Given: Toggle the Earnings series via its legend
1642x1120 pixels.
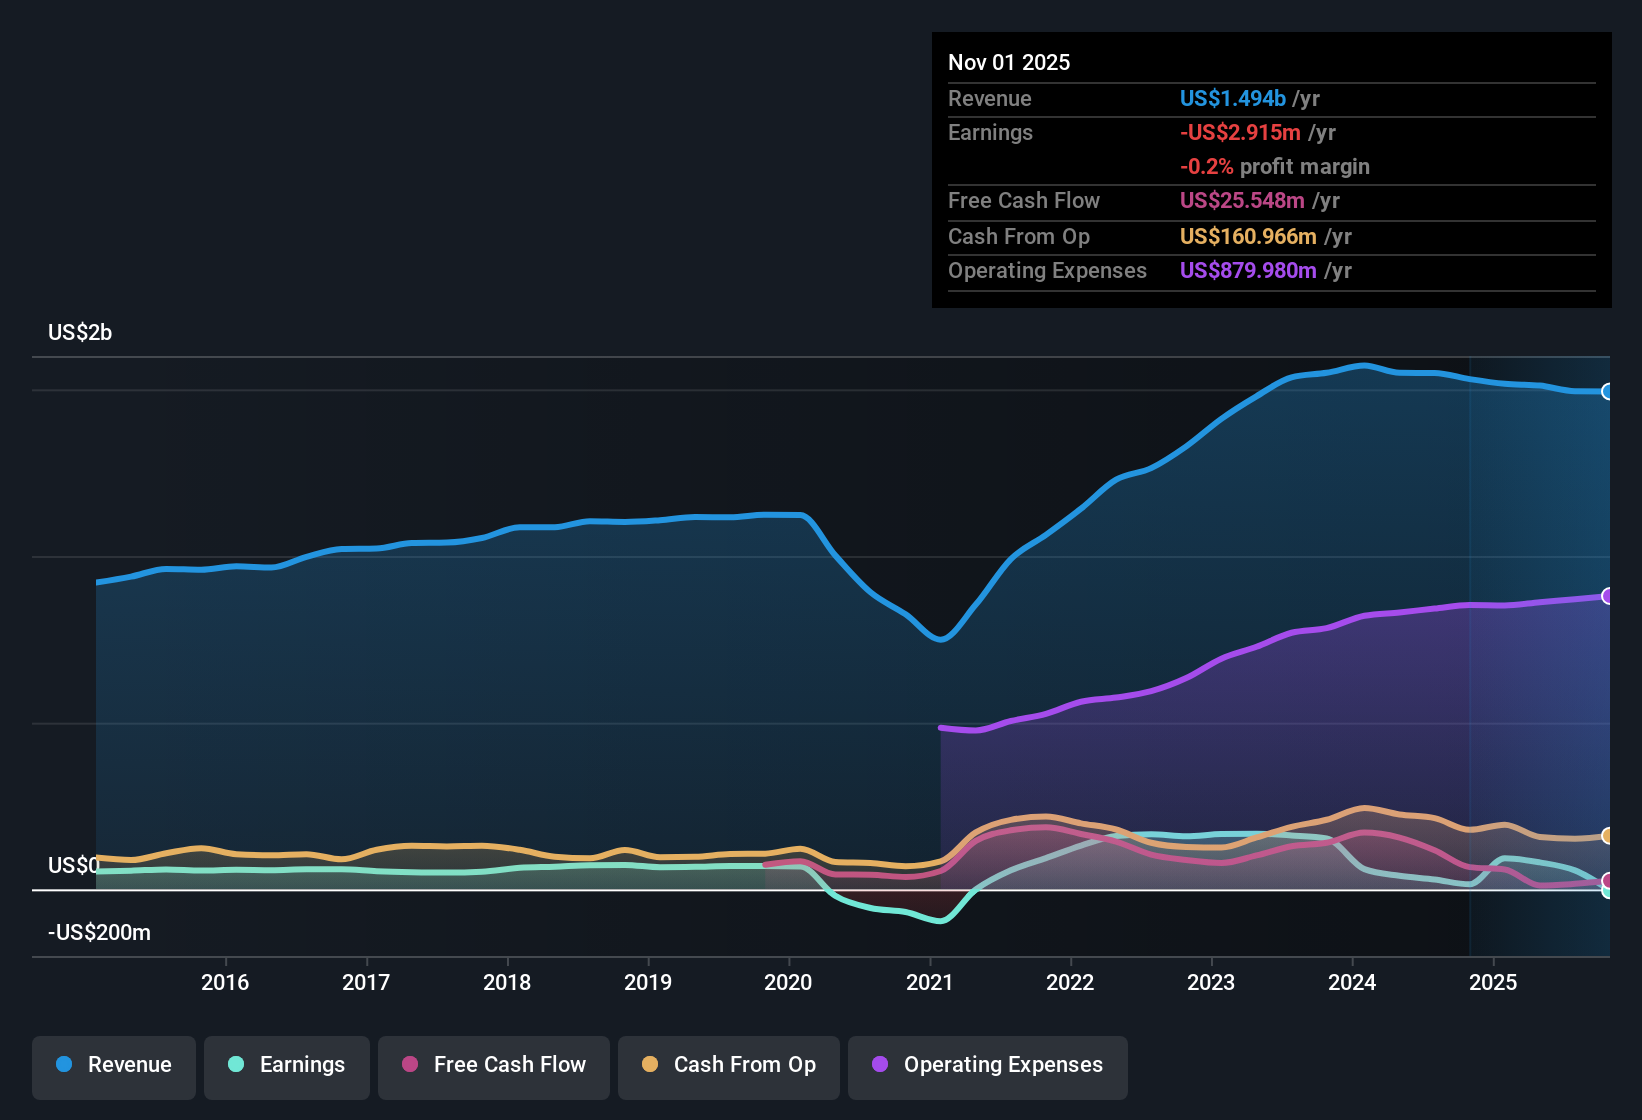Looking at the screenshot, I should (x=287, y=1065).
